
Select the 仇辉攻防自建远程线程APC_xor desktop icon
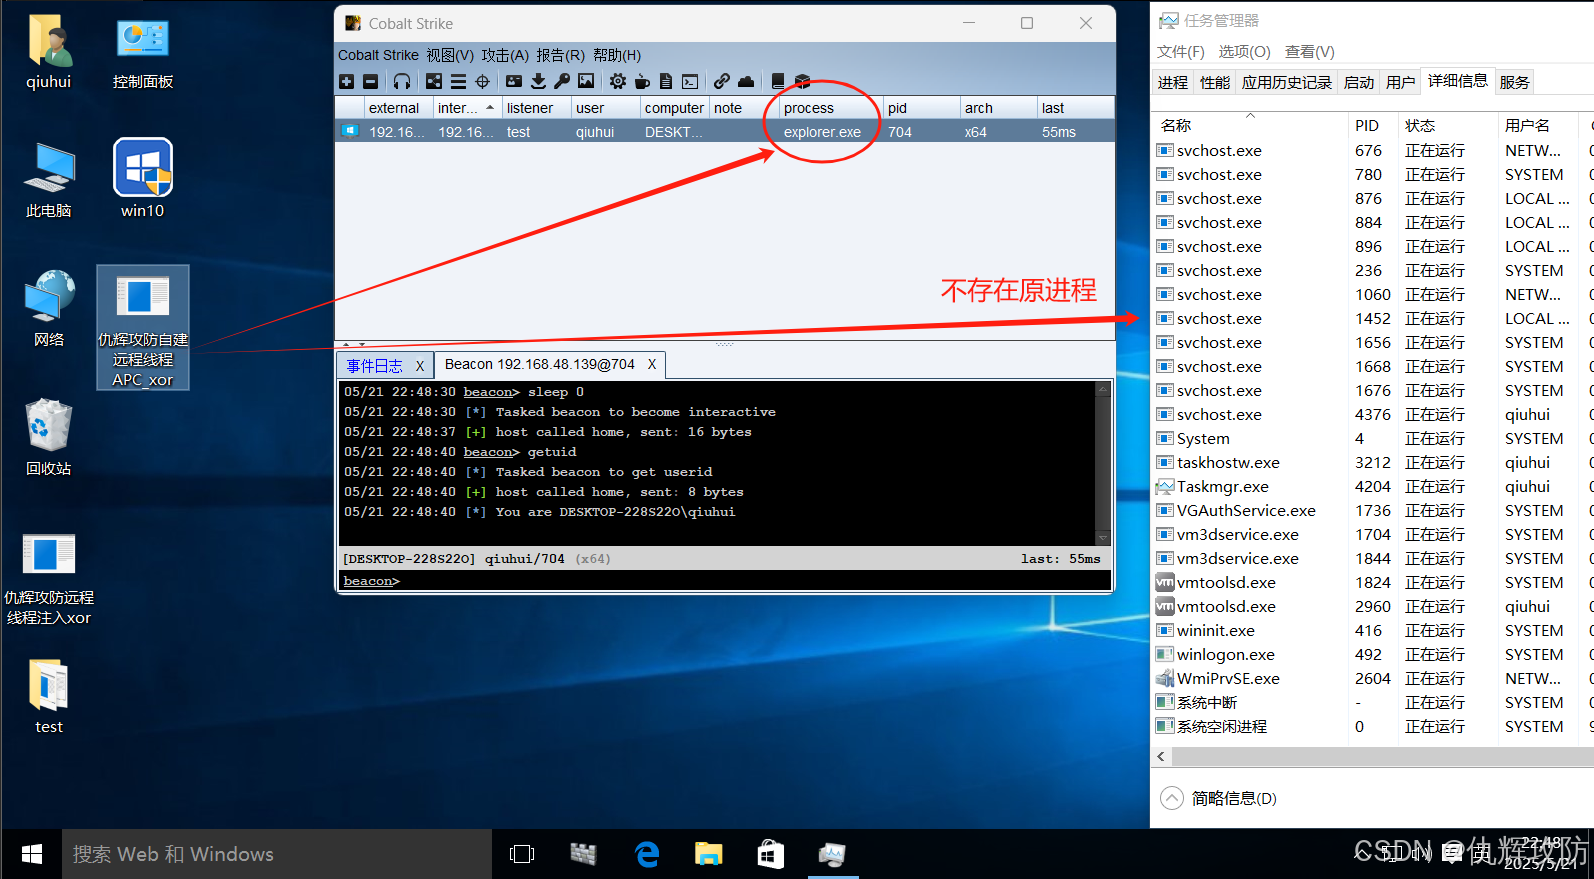pos(142,328)
